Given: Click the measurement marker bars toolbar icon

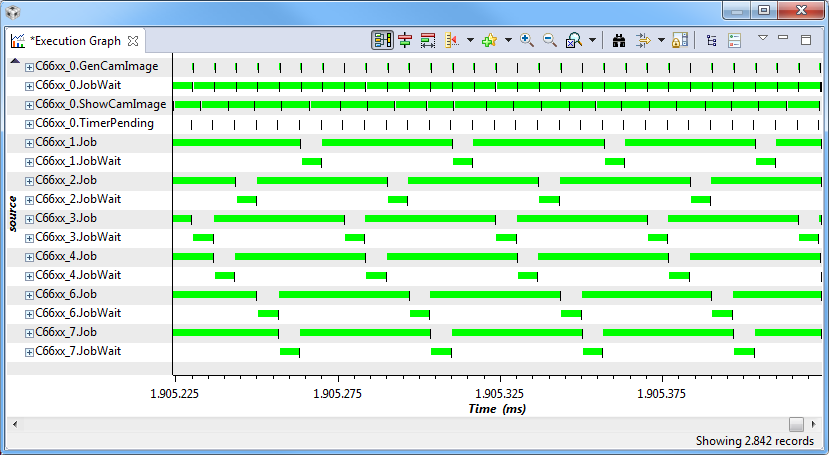Looking at the screenshot, I should click(428, 40).
